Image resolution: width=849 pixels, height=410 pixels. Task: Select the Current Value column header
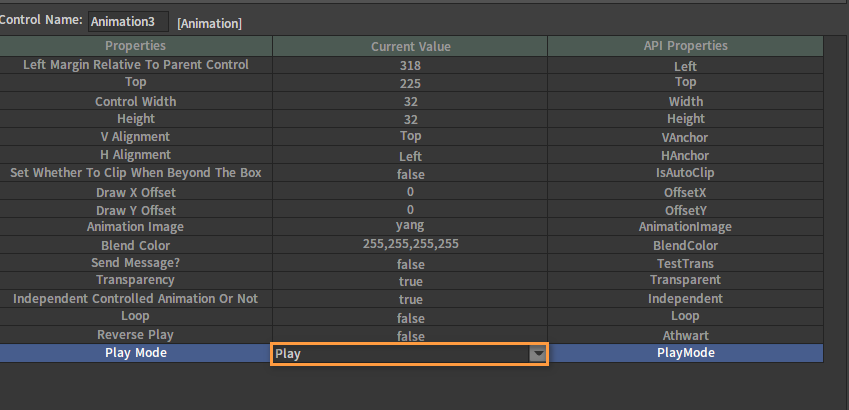pyautogui.click(x=410, y=47)
